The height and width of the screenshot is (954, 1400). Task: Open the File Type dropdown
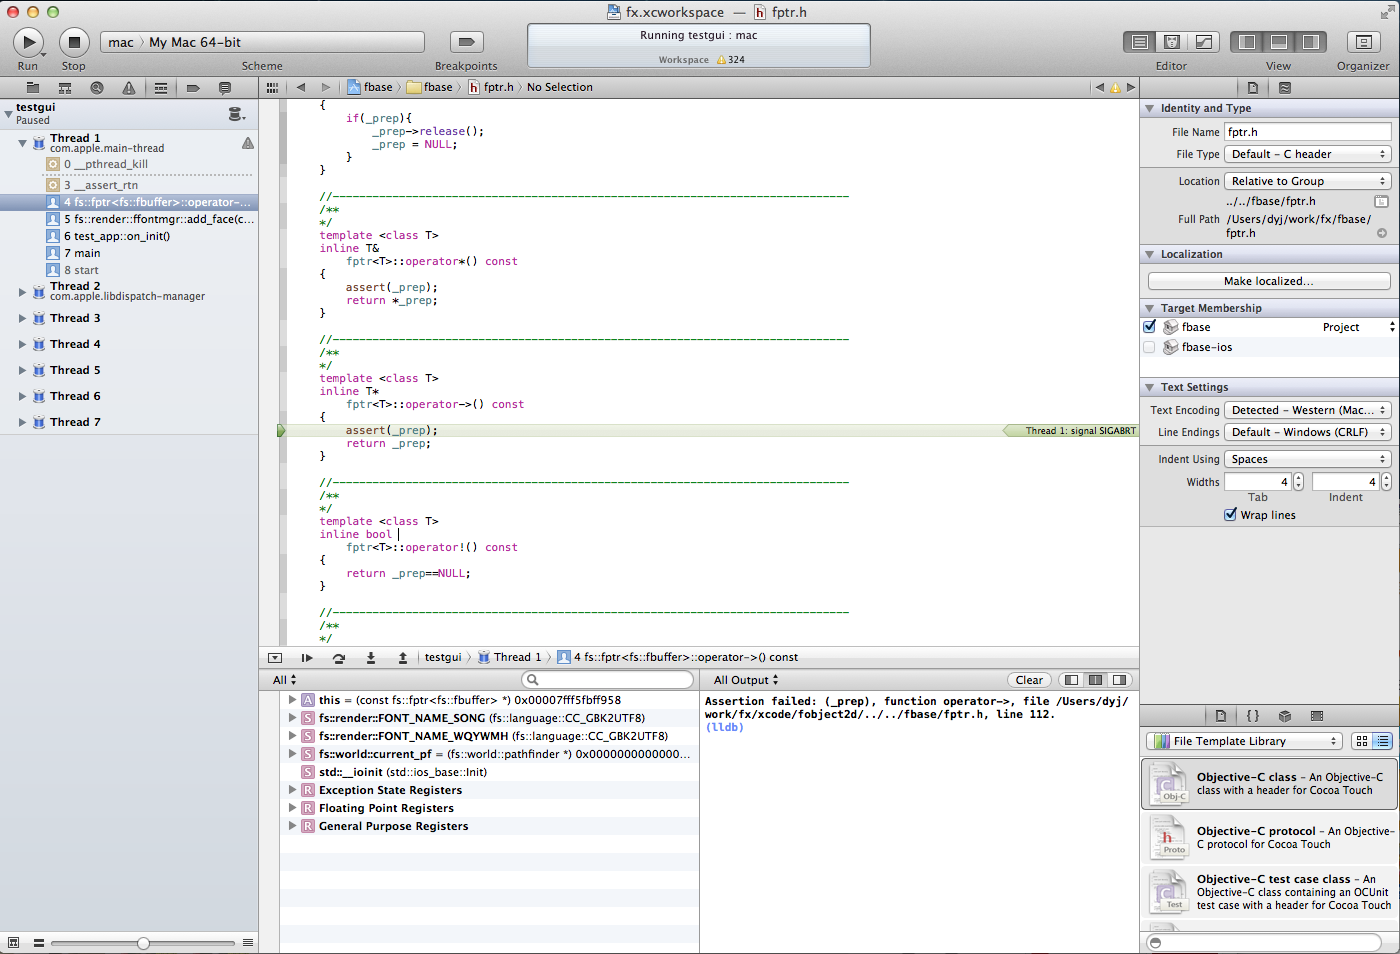click(x=1307, y=154)
